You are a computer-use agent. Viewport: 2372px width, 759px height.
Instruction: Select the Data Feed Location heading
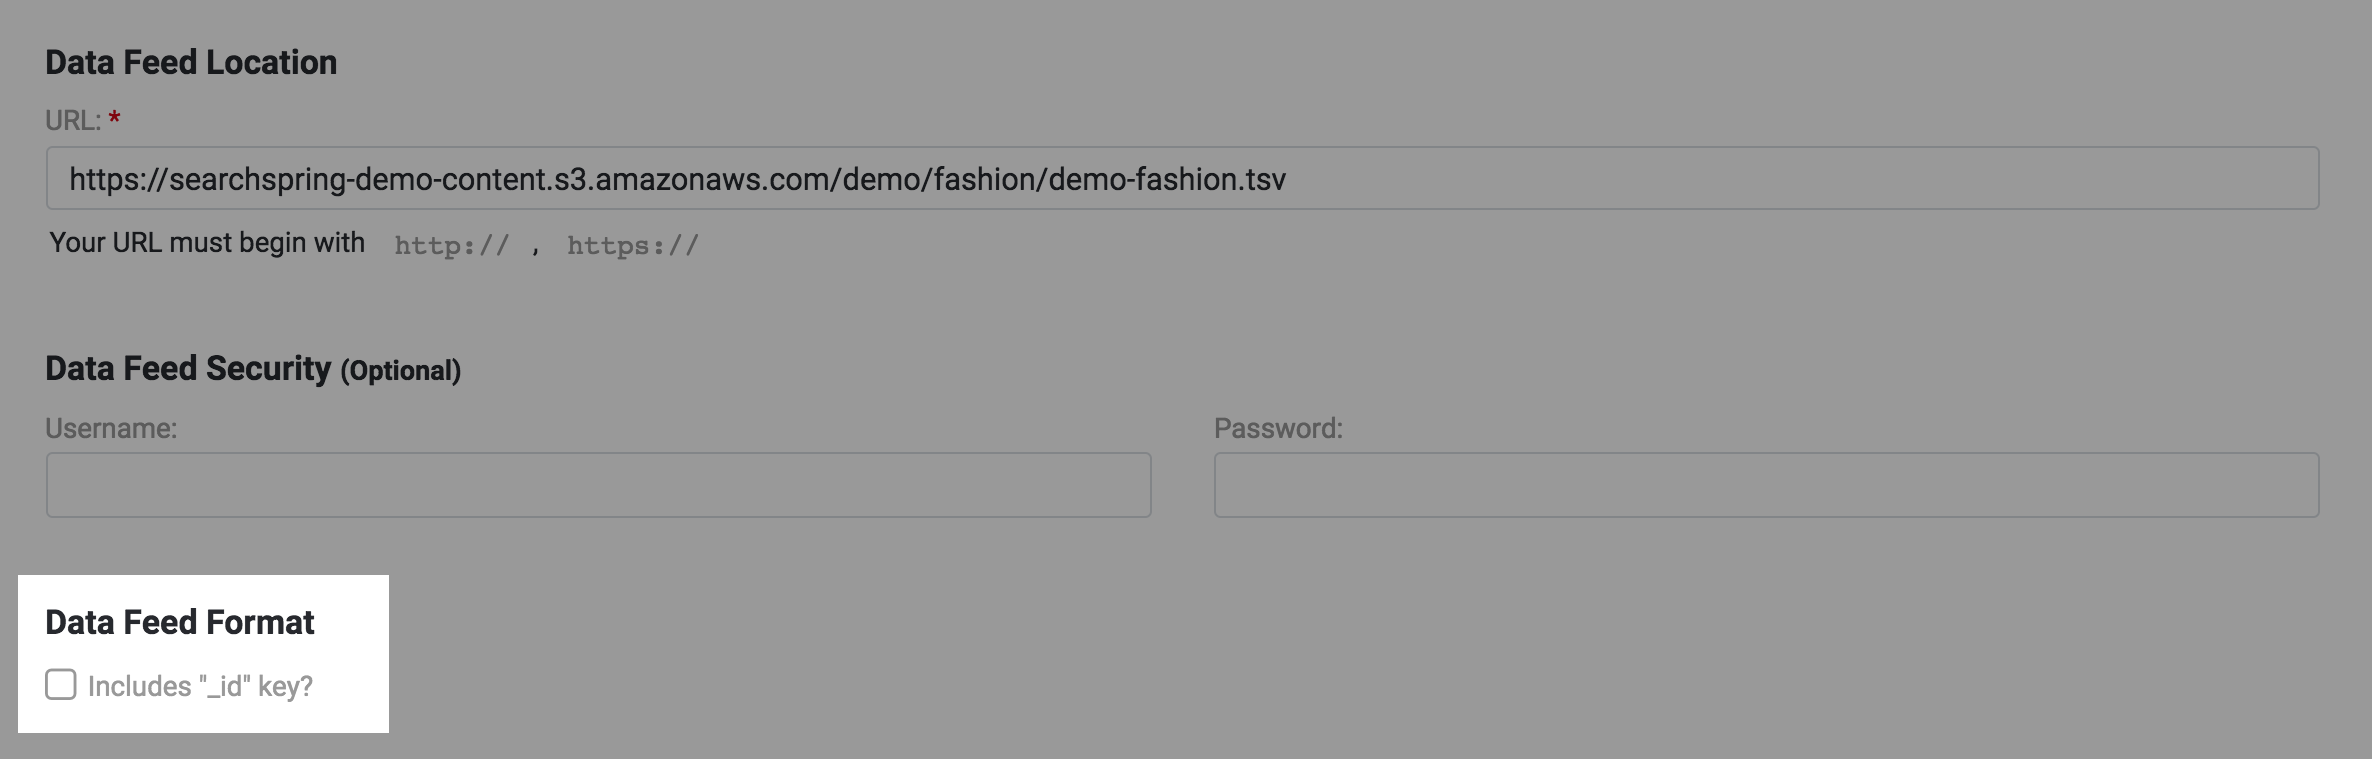coord(191,63)
